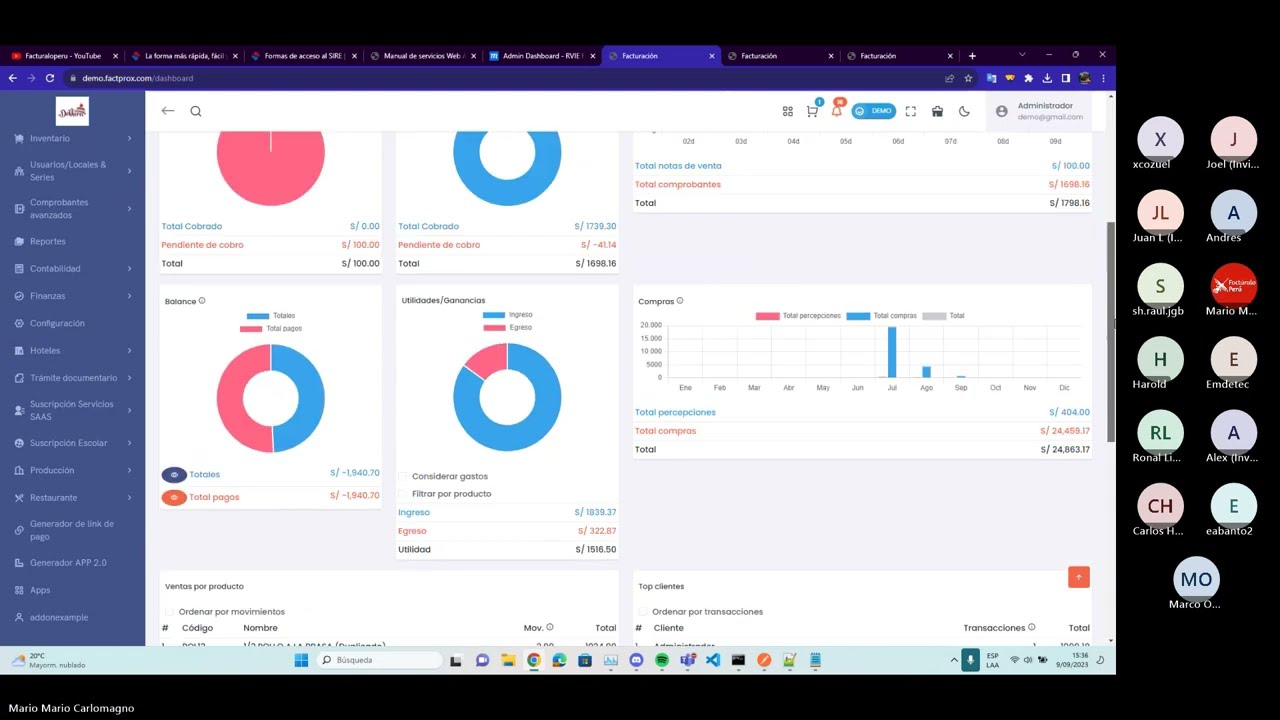
Task: Open Discord from the Windows taskbar
Action: point(636,660)
